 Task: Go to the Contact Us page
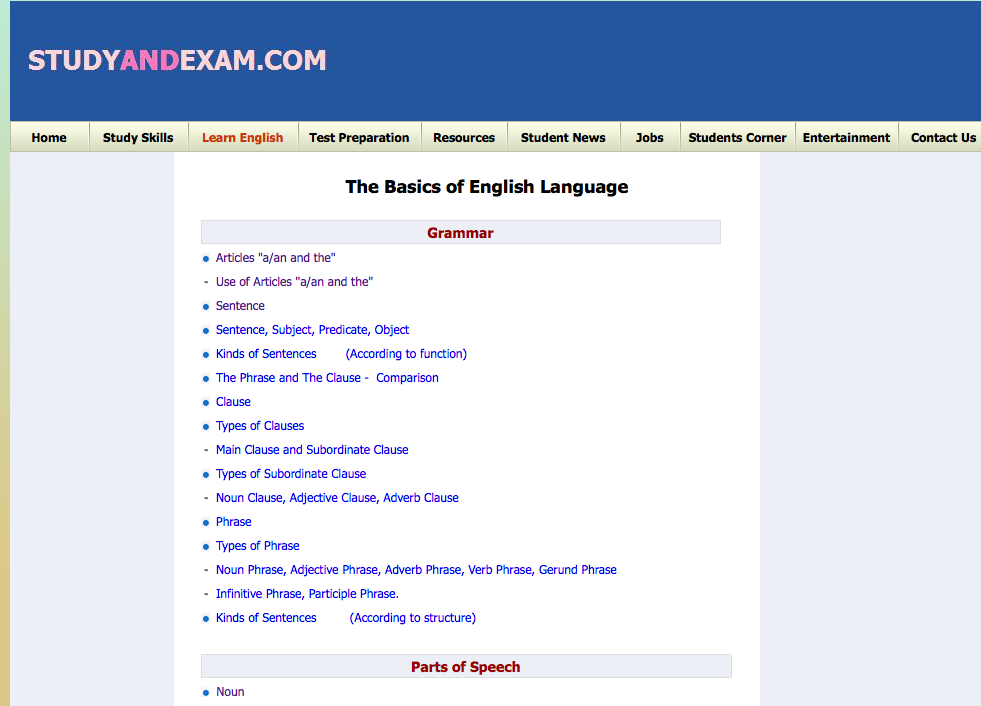(941, 137)
